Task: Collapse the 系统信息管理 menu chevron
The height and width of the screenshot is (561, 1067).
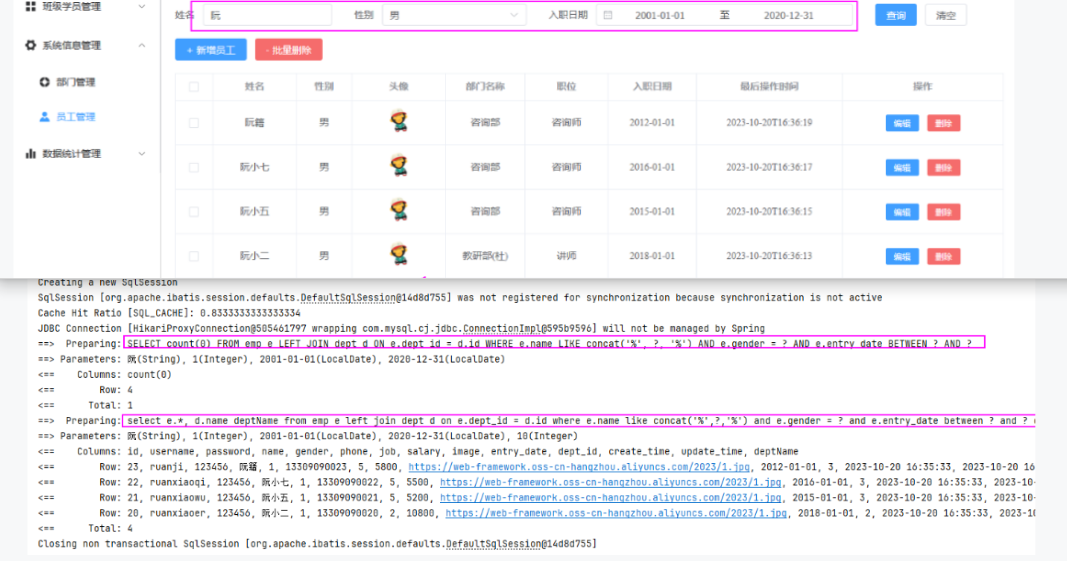Action: pos(142,45)
